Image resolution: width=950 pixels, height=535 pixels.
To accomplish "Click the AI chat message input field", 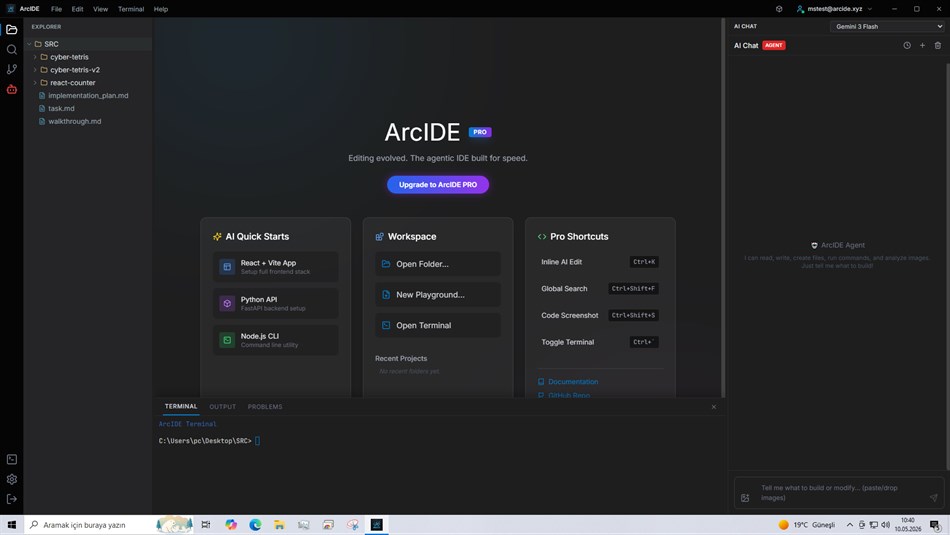I will pyautogui.click(x=839, y=493).
